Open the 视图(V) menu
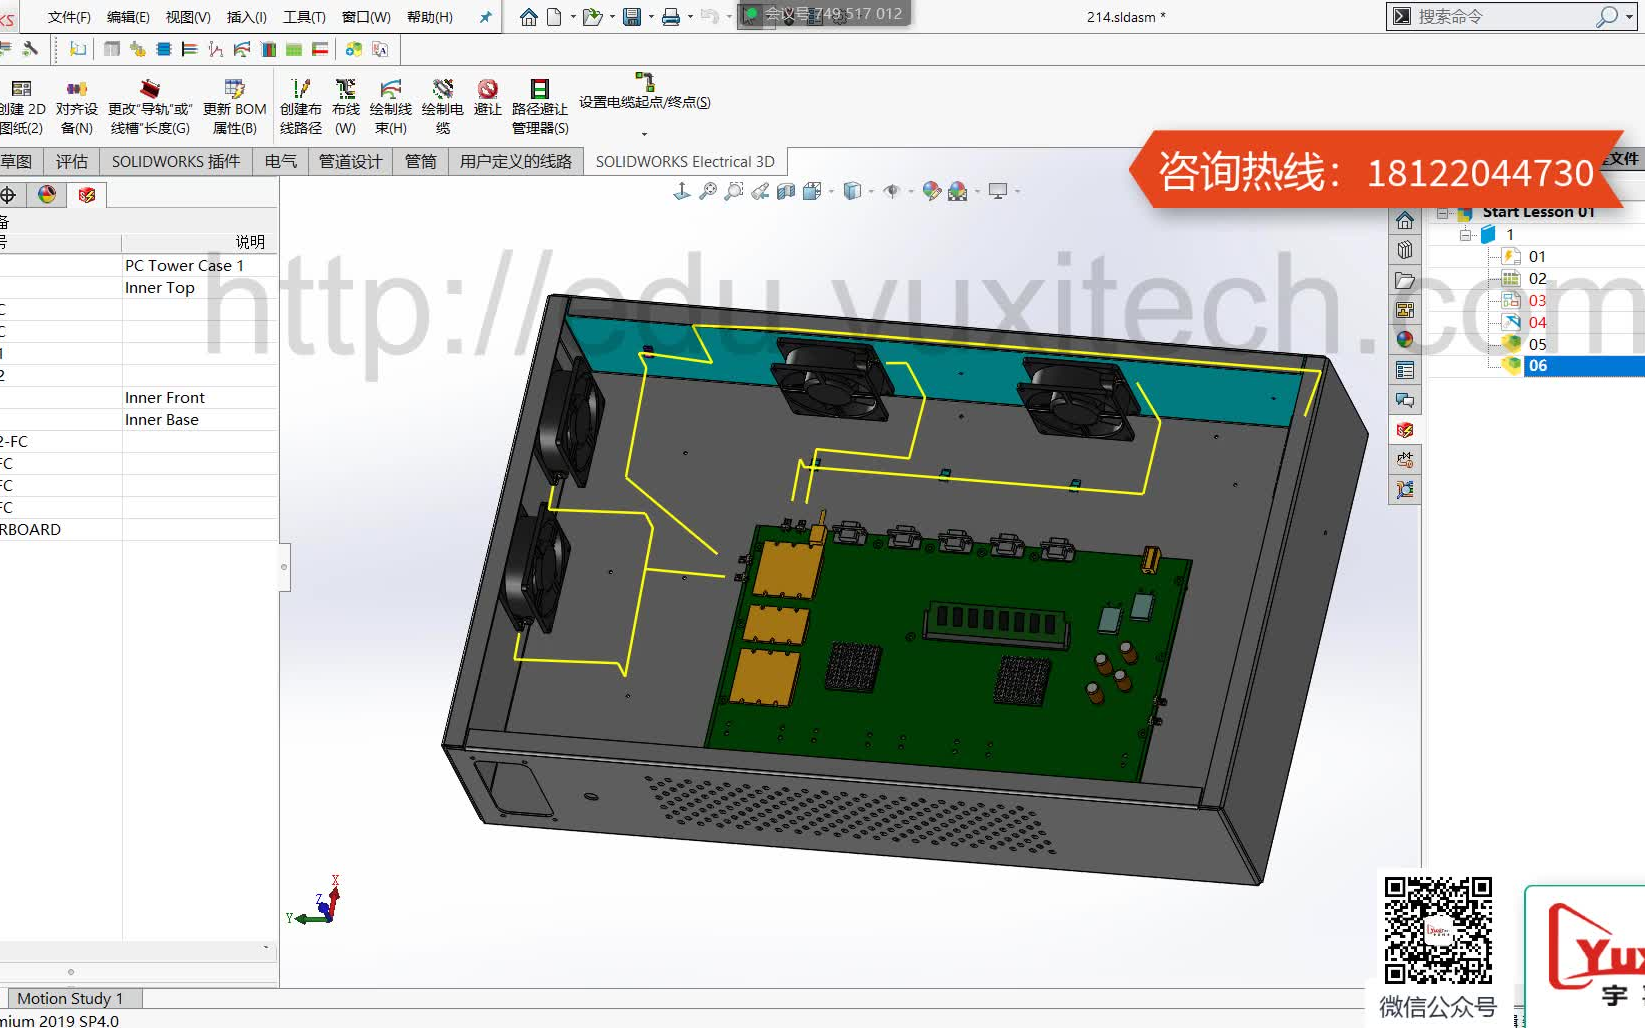1645x1028 pixels. point(188,17)
